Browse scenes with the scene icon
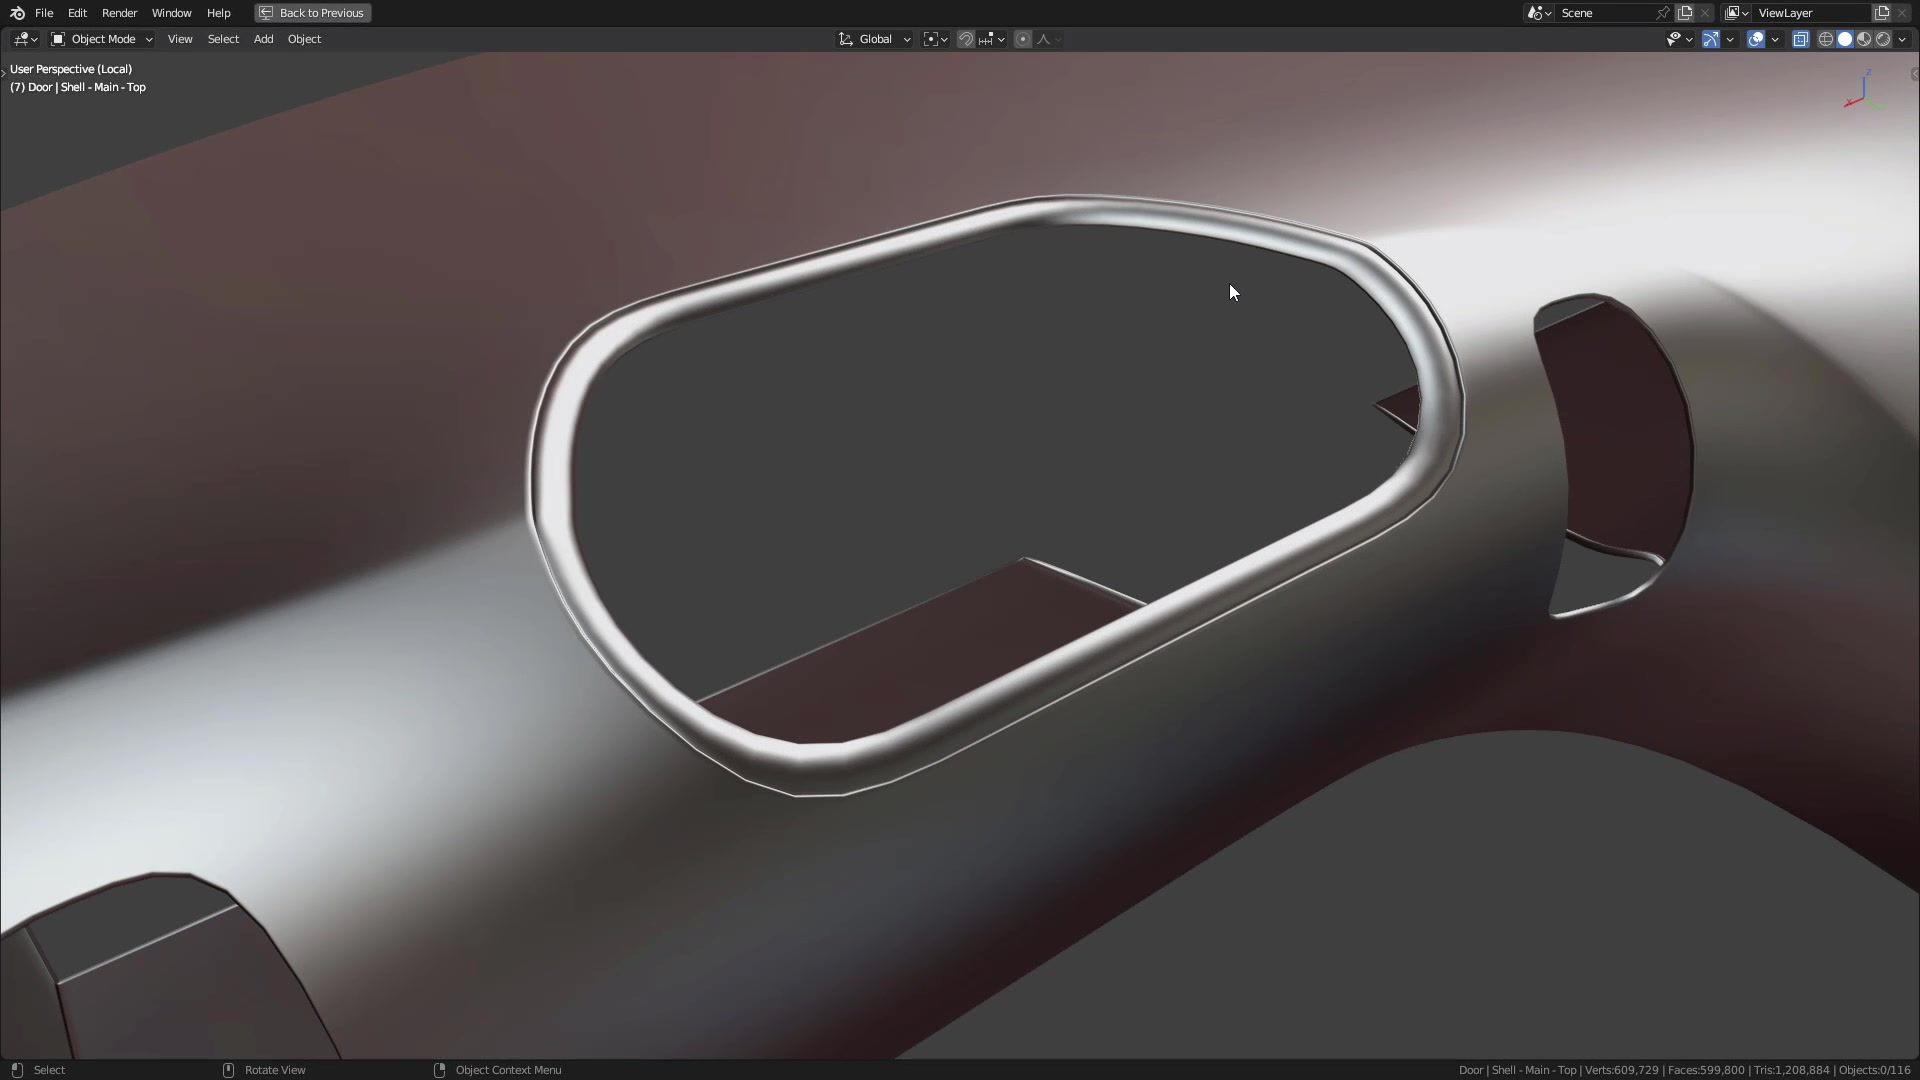This screenshot has width=1920, height=1080. point(1538,13)
